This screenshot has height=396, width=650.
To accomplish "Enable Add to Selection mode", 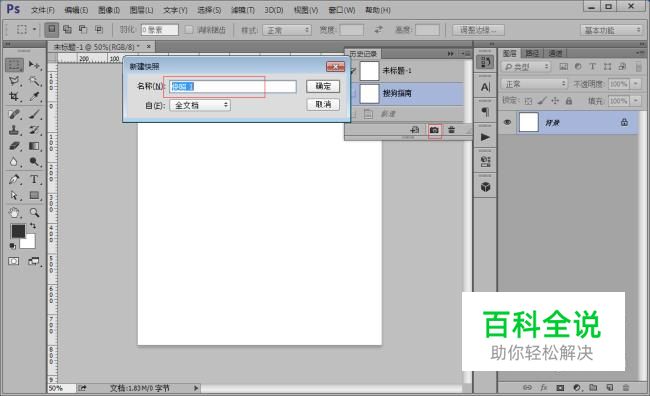I will coord(67,29).
